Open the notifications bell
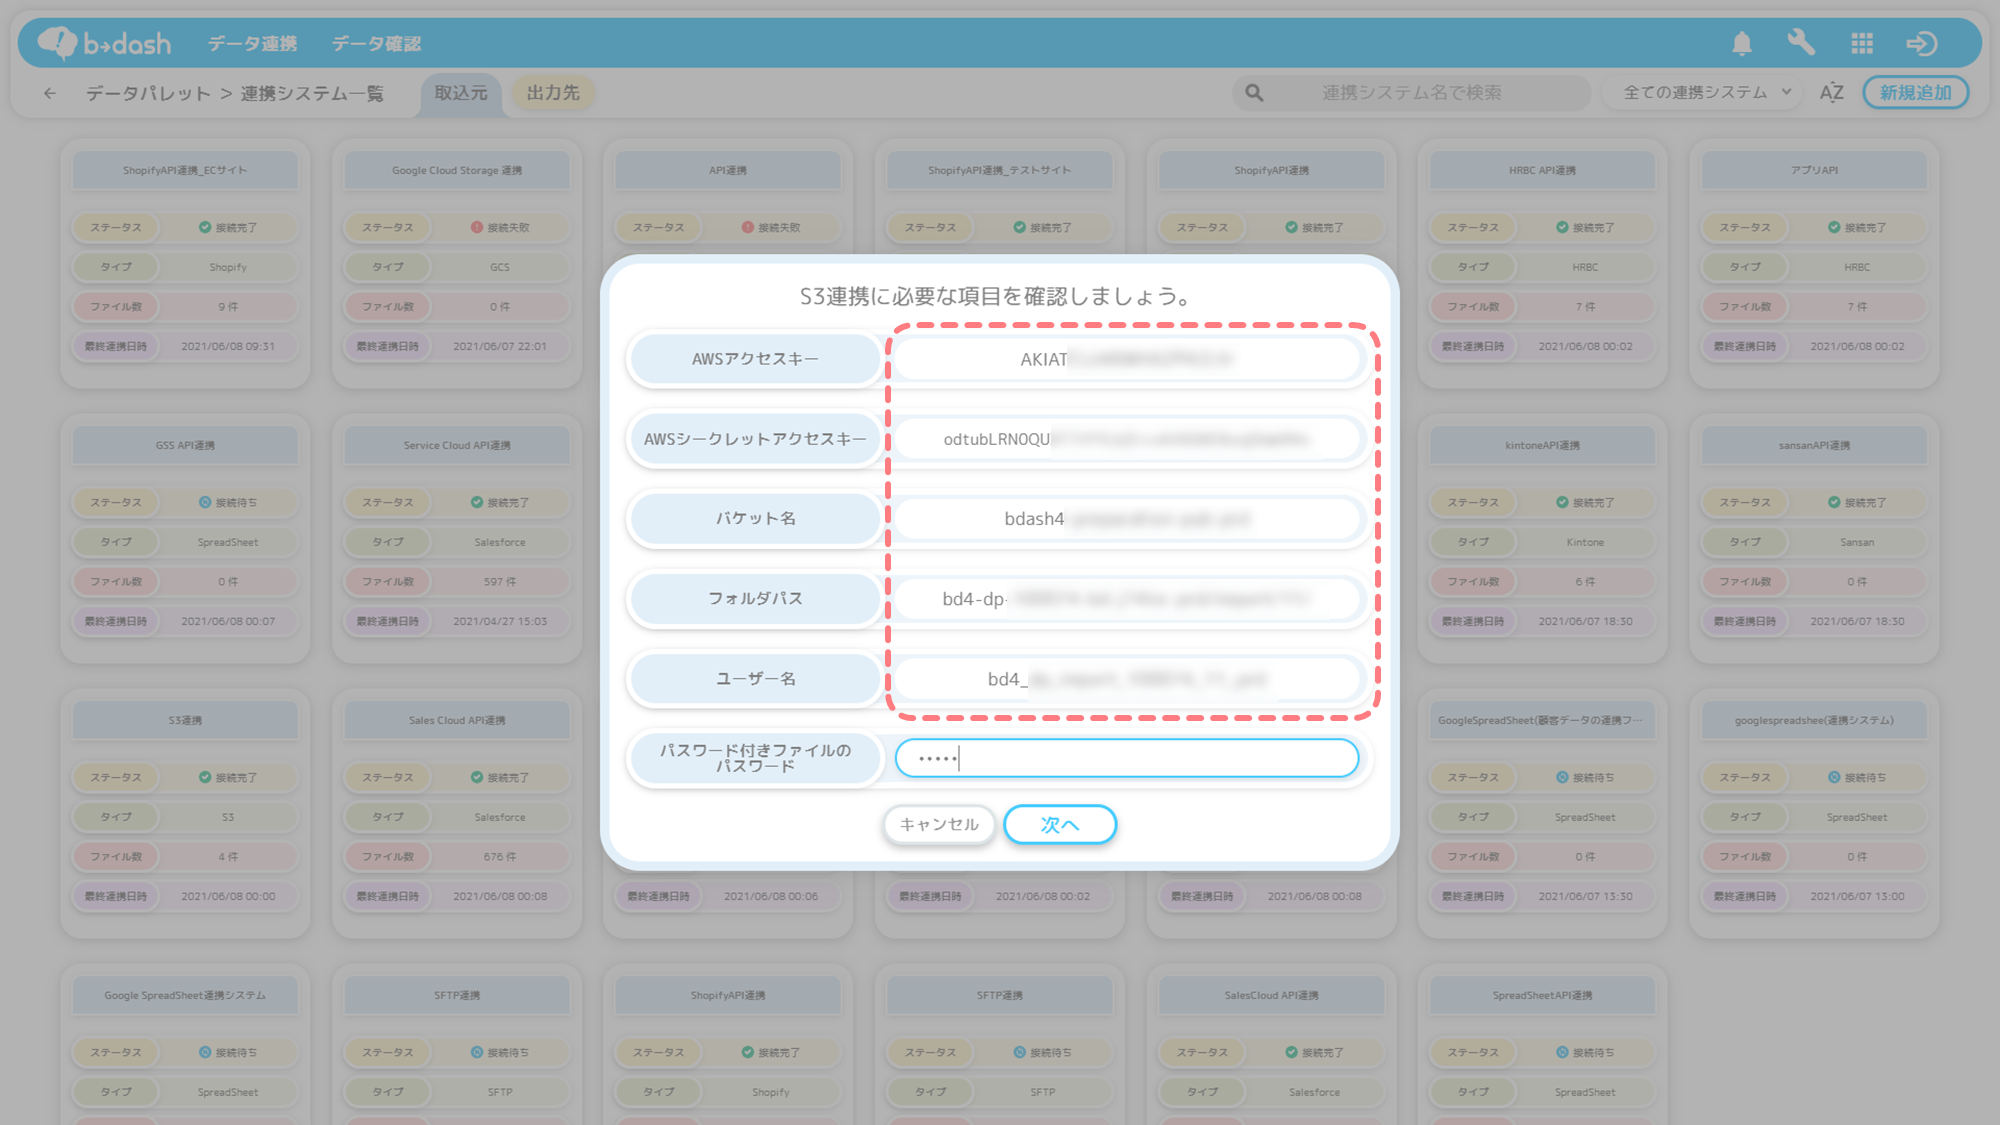 [x=1742, y=43]
